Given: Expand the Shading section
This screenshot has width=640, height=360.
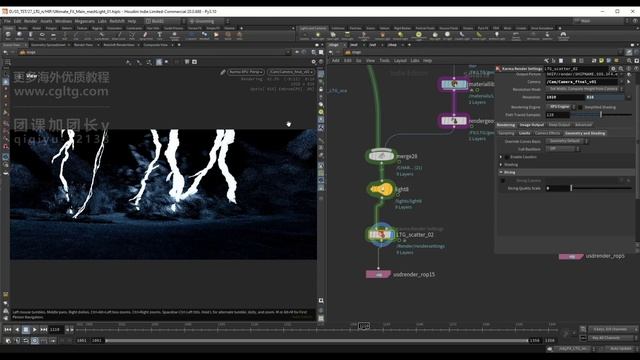Looking at the screenshot, I should 500,164.
